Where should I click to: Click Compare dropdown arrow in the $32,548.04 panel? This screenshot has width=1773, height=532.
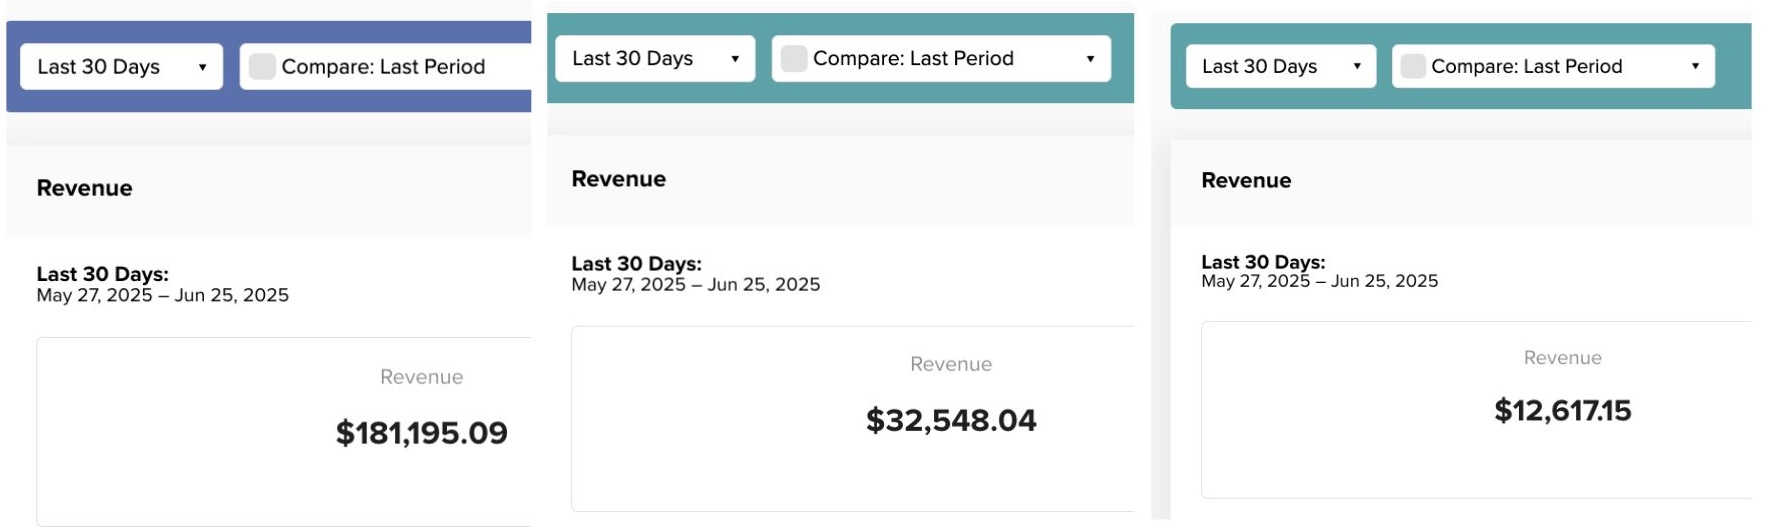coord(1090,59)
